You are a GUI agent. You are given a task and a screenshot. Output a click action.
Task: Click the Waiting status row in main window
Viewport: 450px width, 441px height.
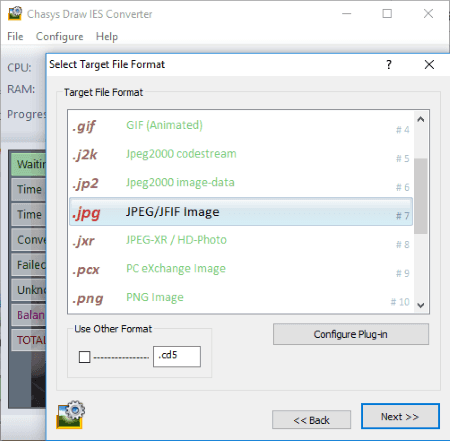pyautogui.click(x=29, y=164)
